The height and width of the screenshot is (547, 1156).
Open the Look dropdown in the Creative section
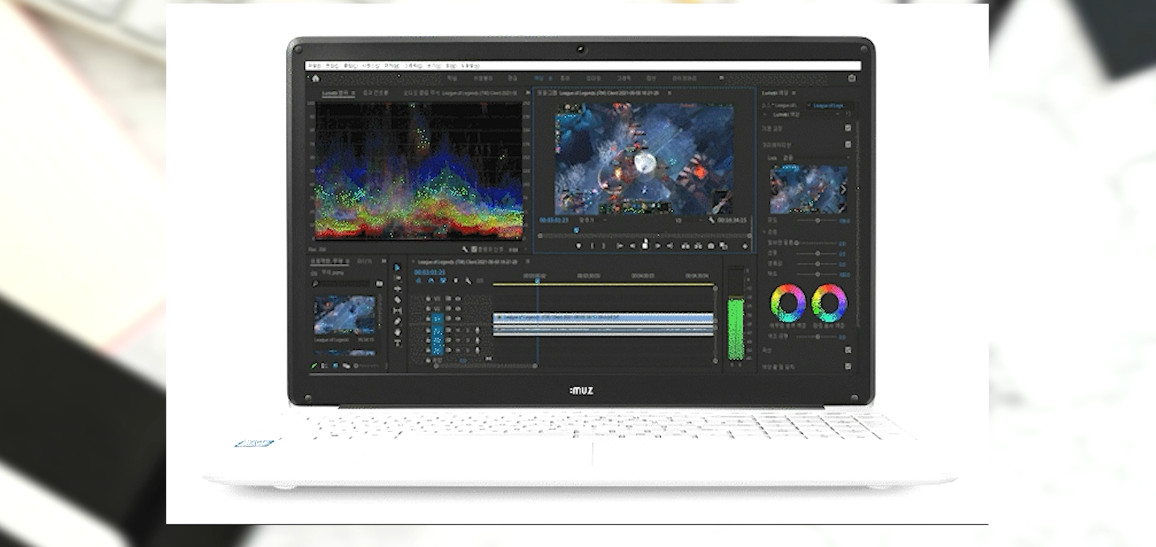pos(815,157)
